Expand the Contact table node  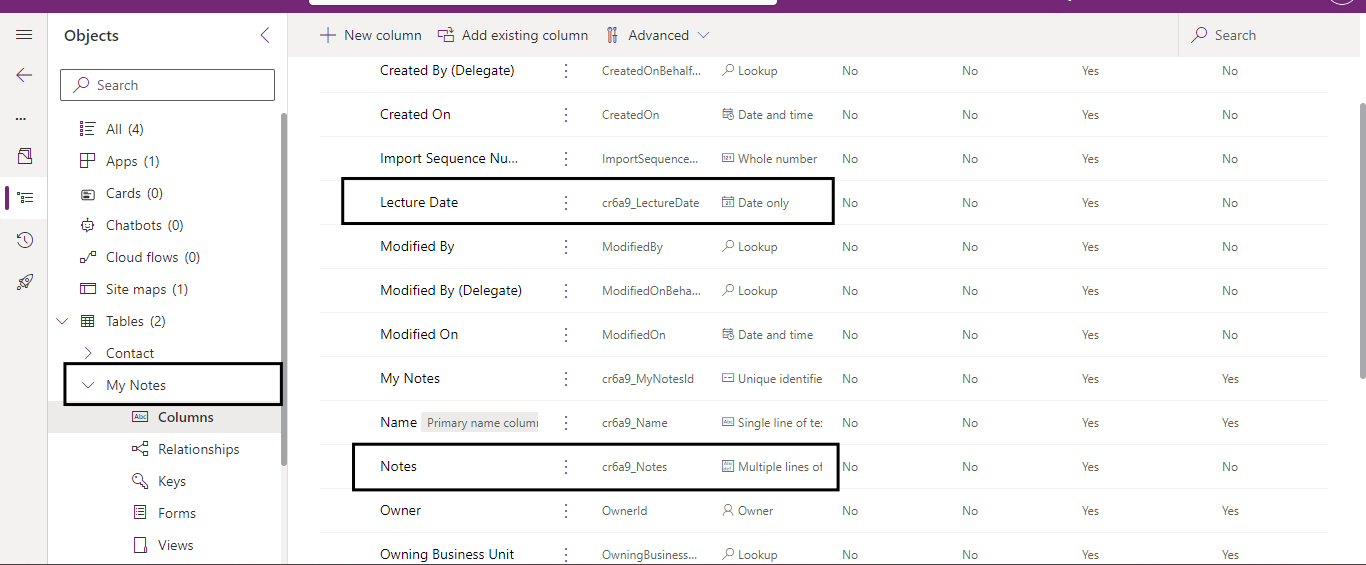point(88,353)
